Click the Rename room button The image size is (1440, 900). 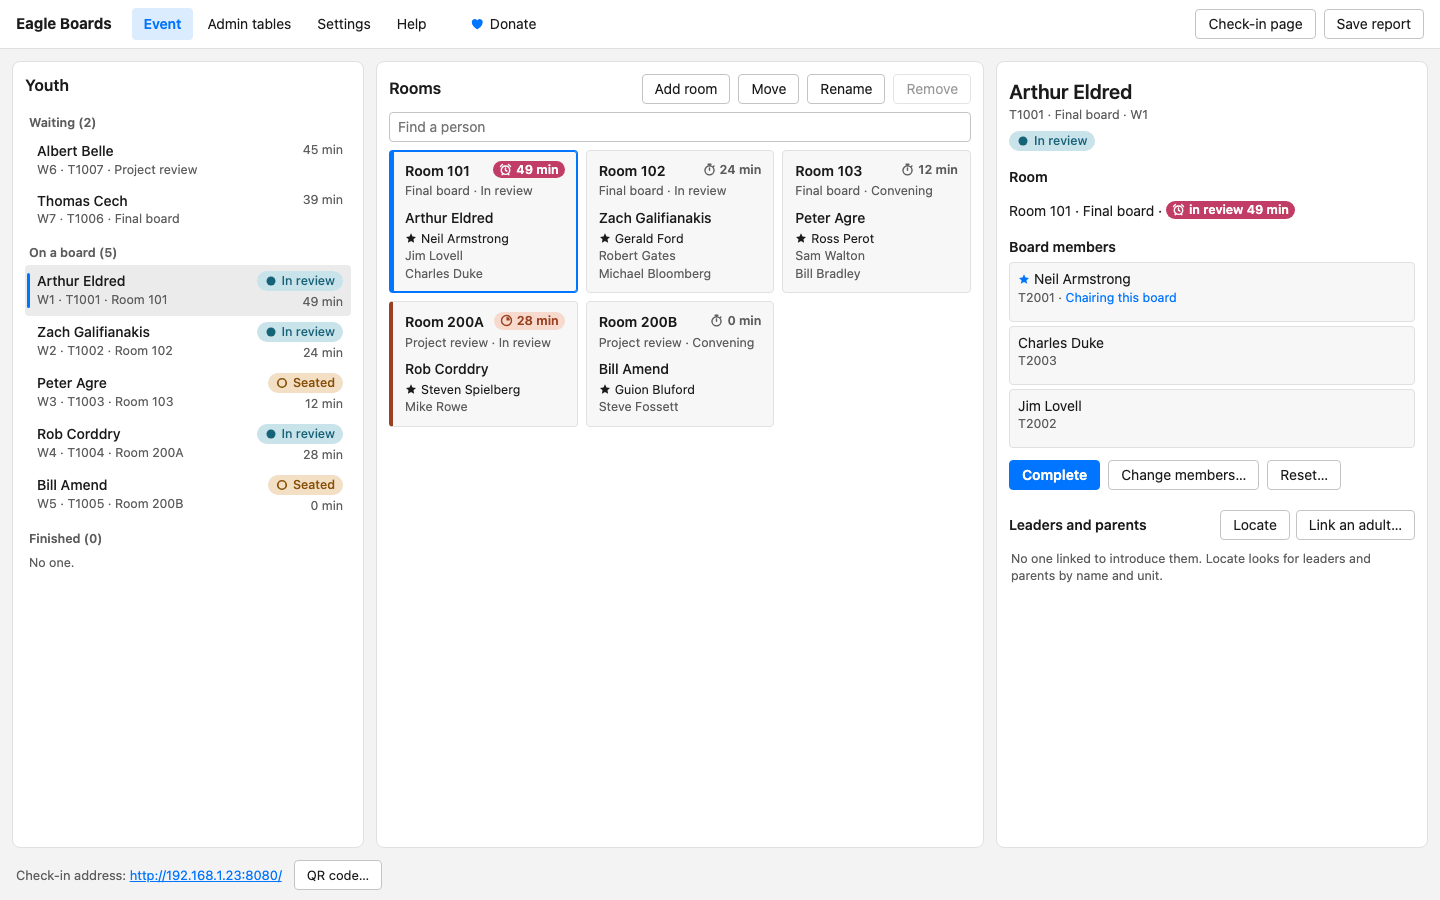(x=846, y=89)
